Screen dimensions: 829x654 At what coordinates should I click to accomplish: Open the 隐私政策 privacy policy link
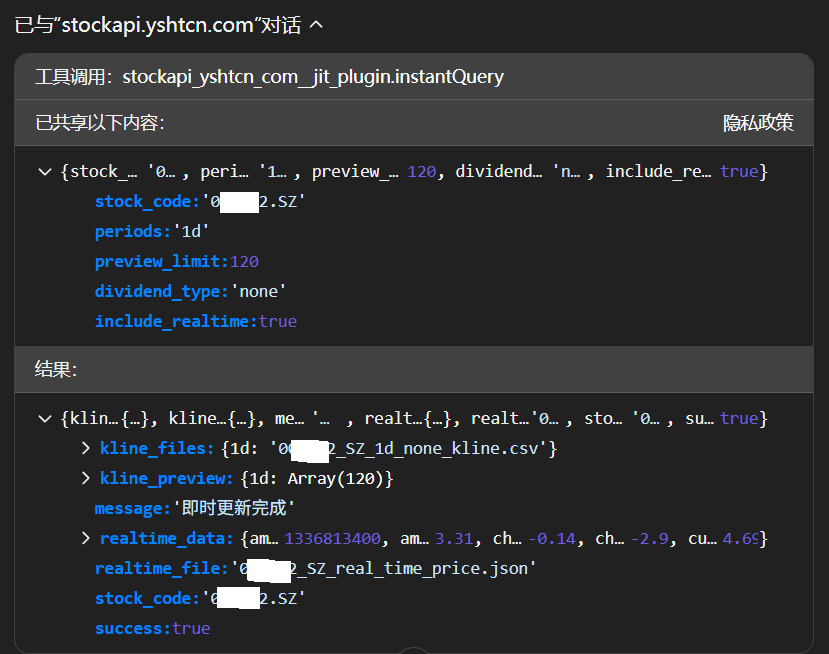point(758,123)
